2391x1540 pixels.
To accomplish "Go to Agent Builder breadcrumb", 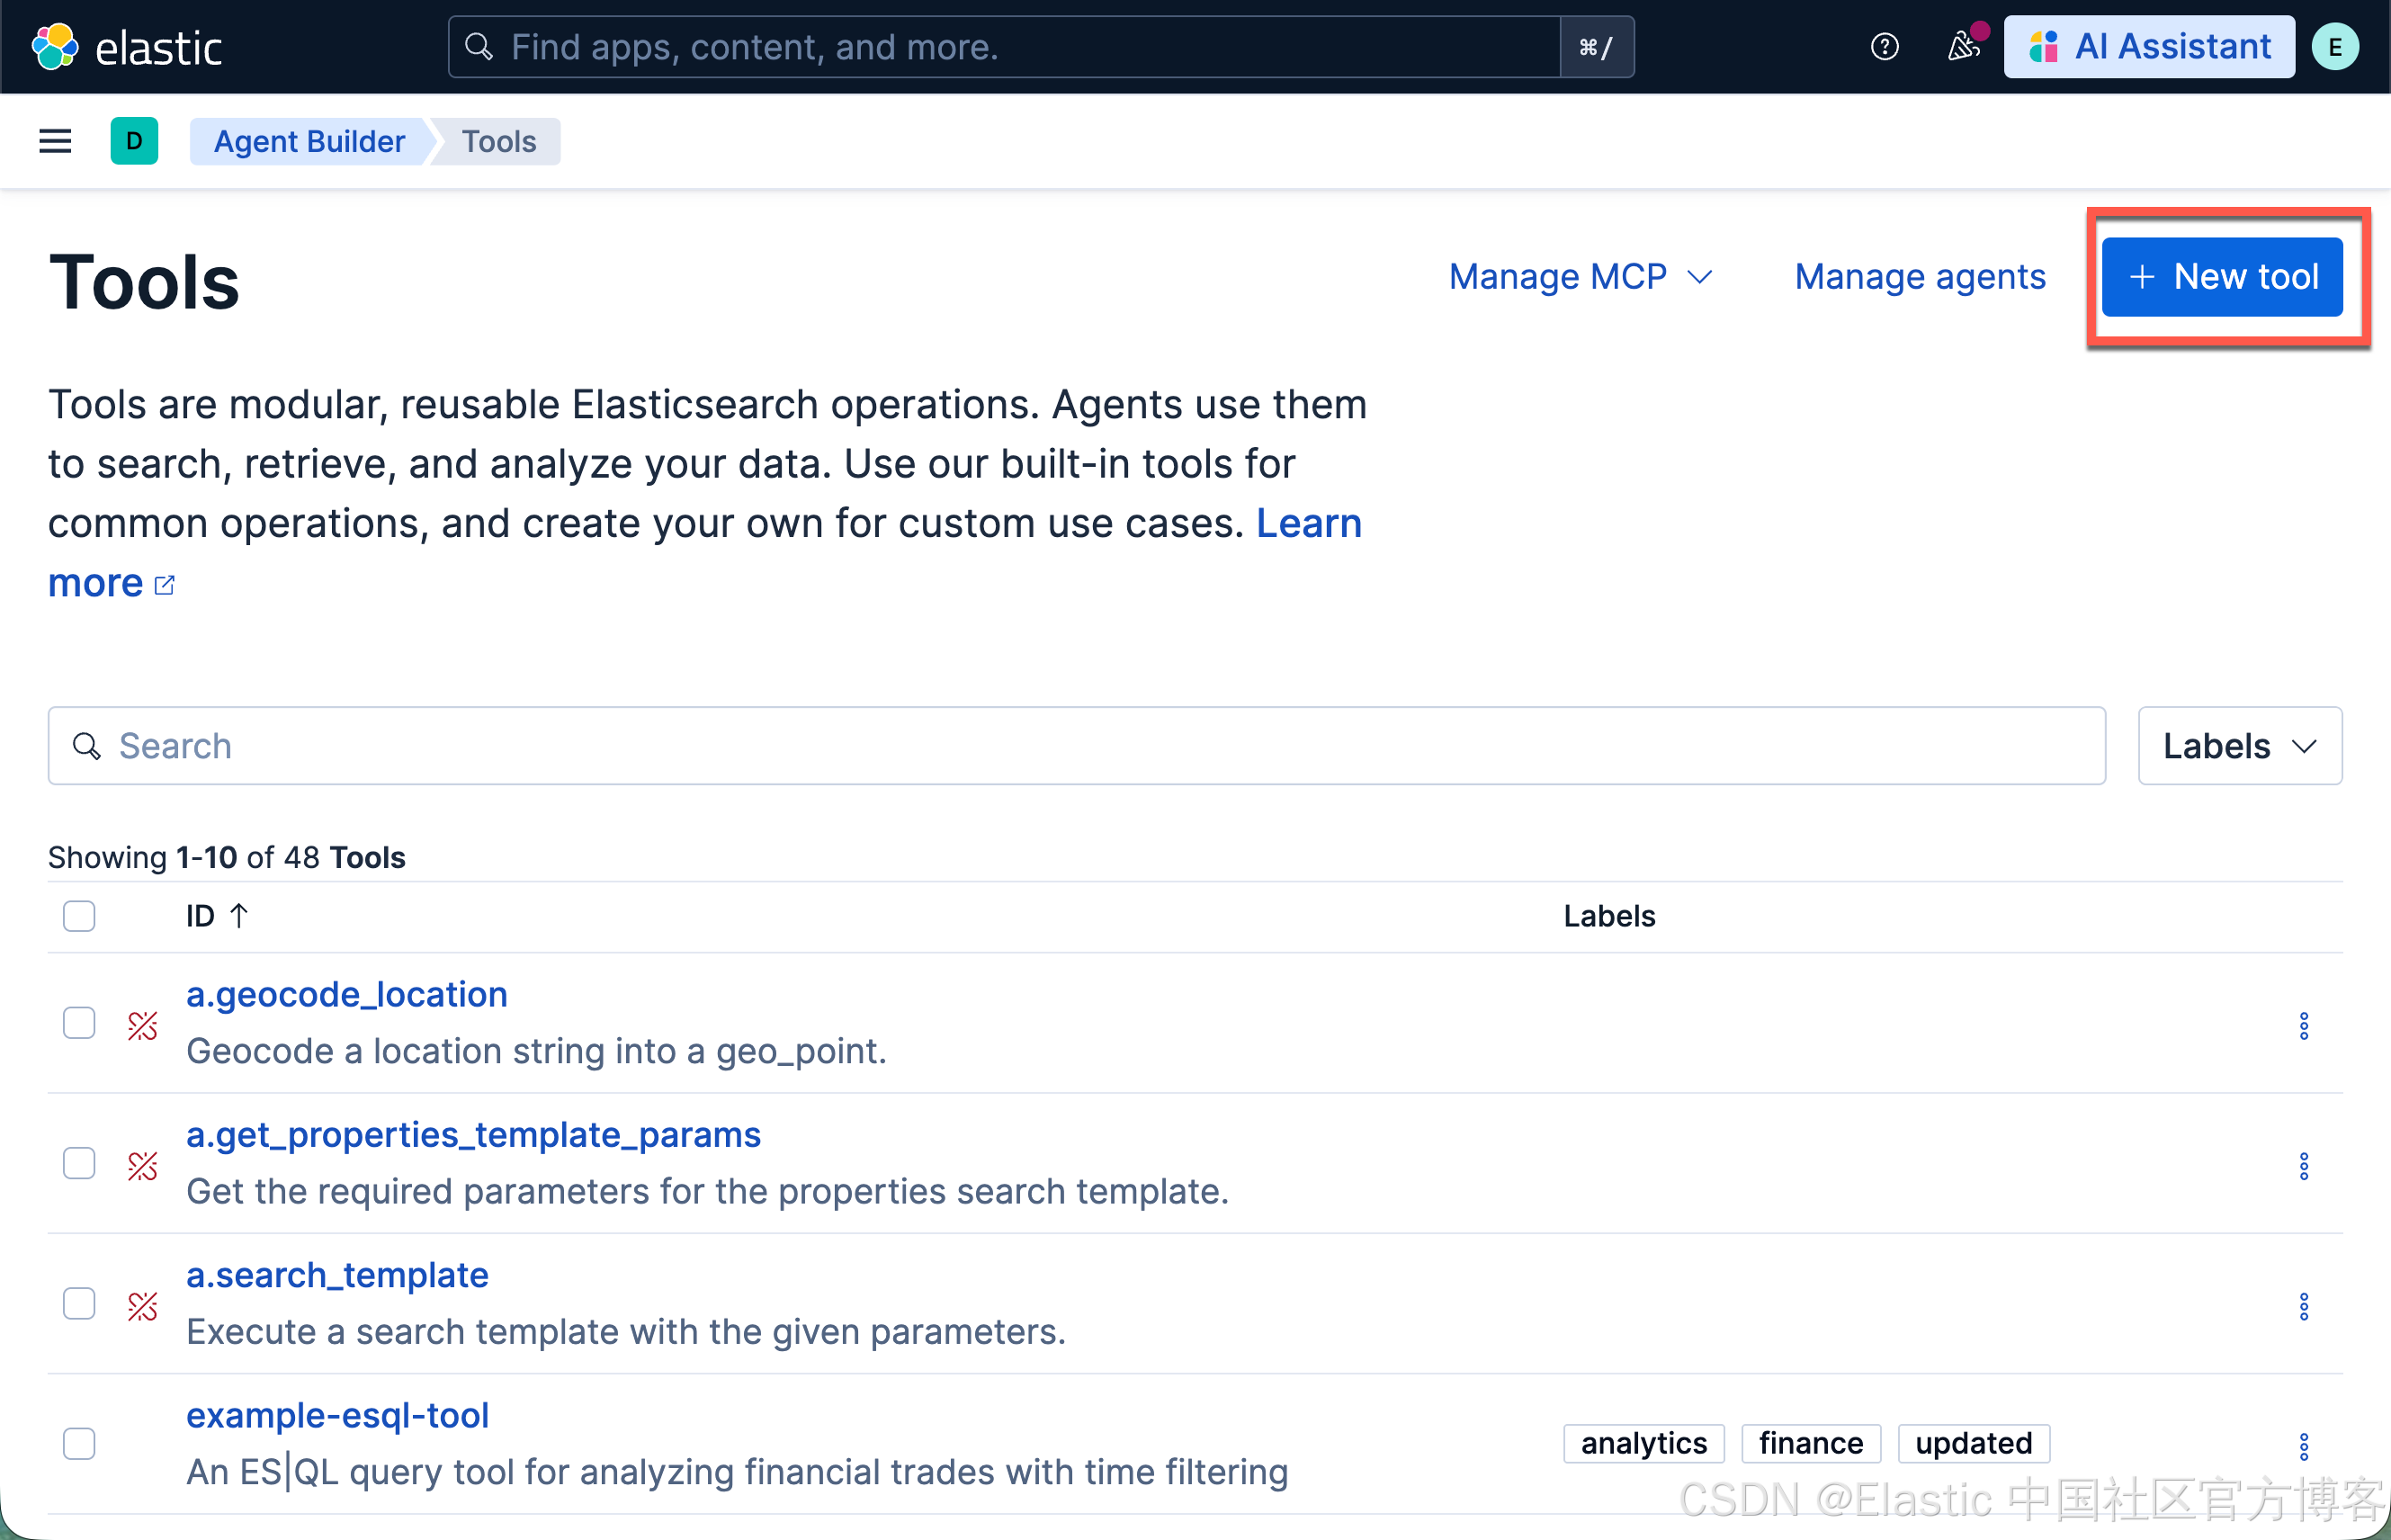I will pyautogui.click(x=309, y=141).
